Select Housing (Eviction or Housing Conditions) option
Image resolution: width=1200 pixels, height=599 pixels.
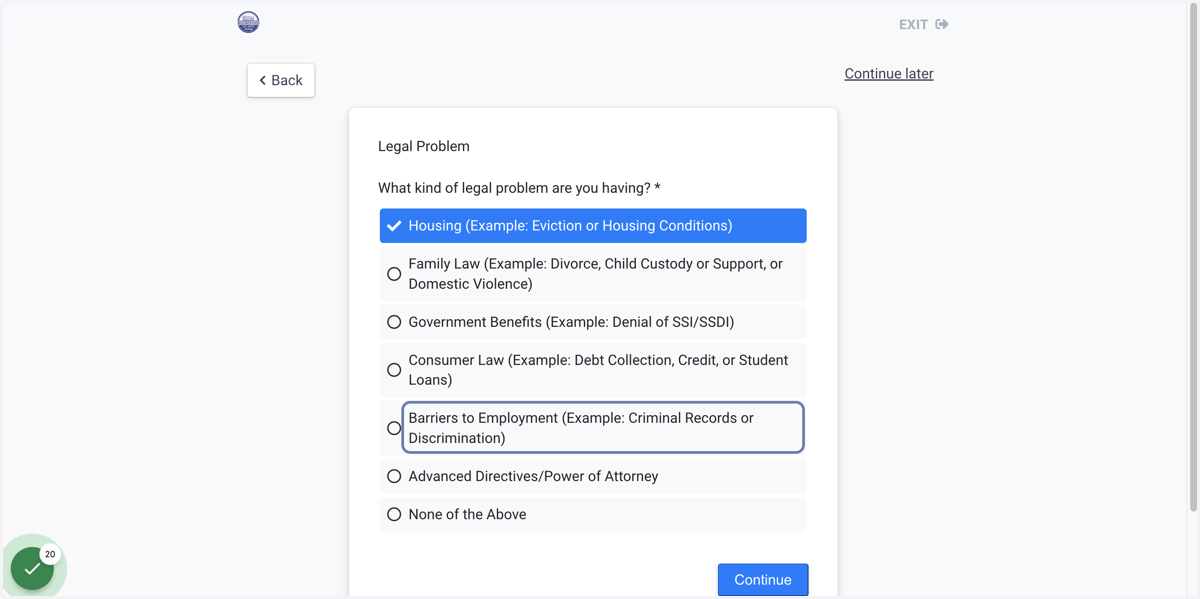click(593, 226)
